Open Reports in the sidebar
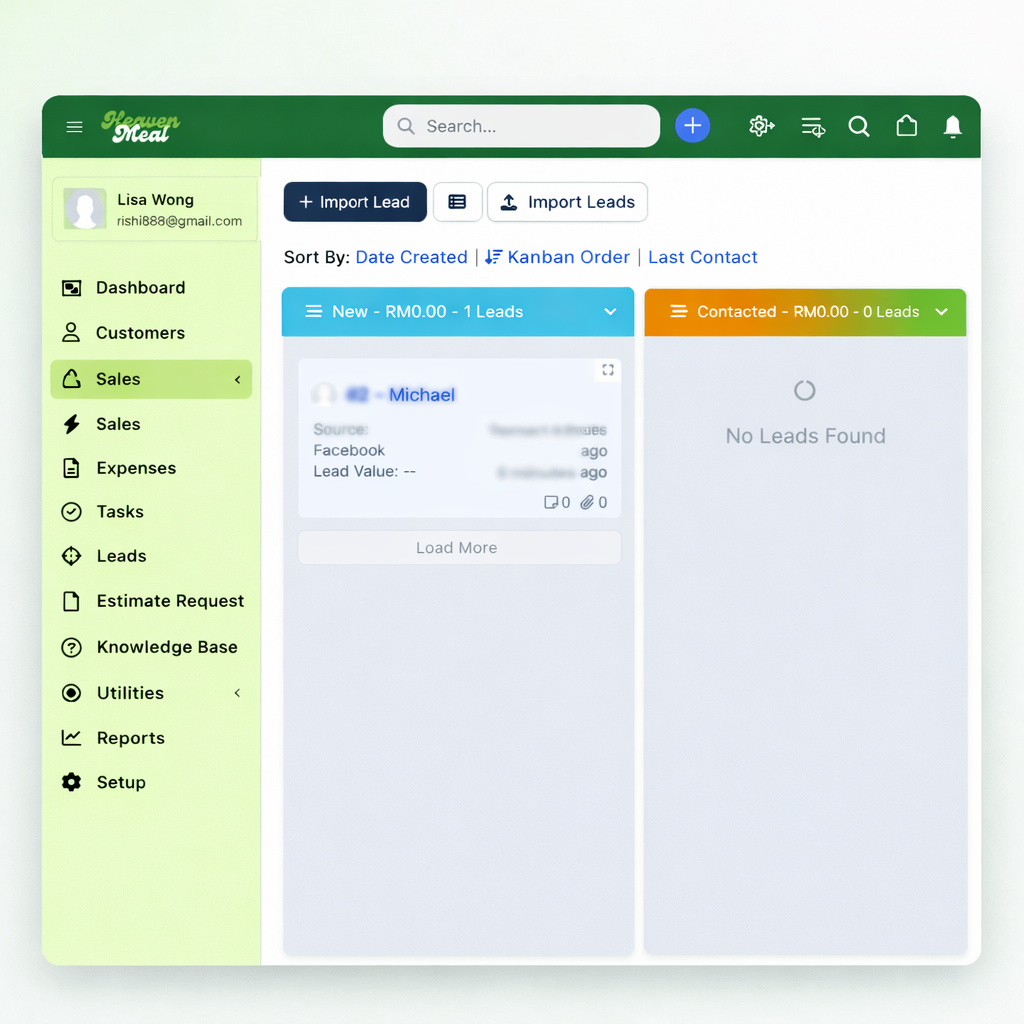1024x1024 pixels. coord(130,738)
